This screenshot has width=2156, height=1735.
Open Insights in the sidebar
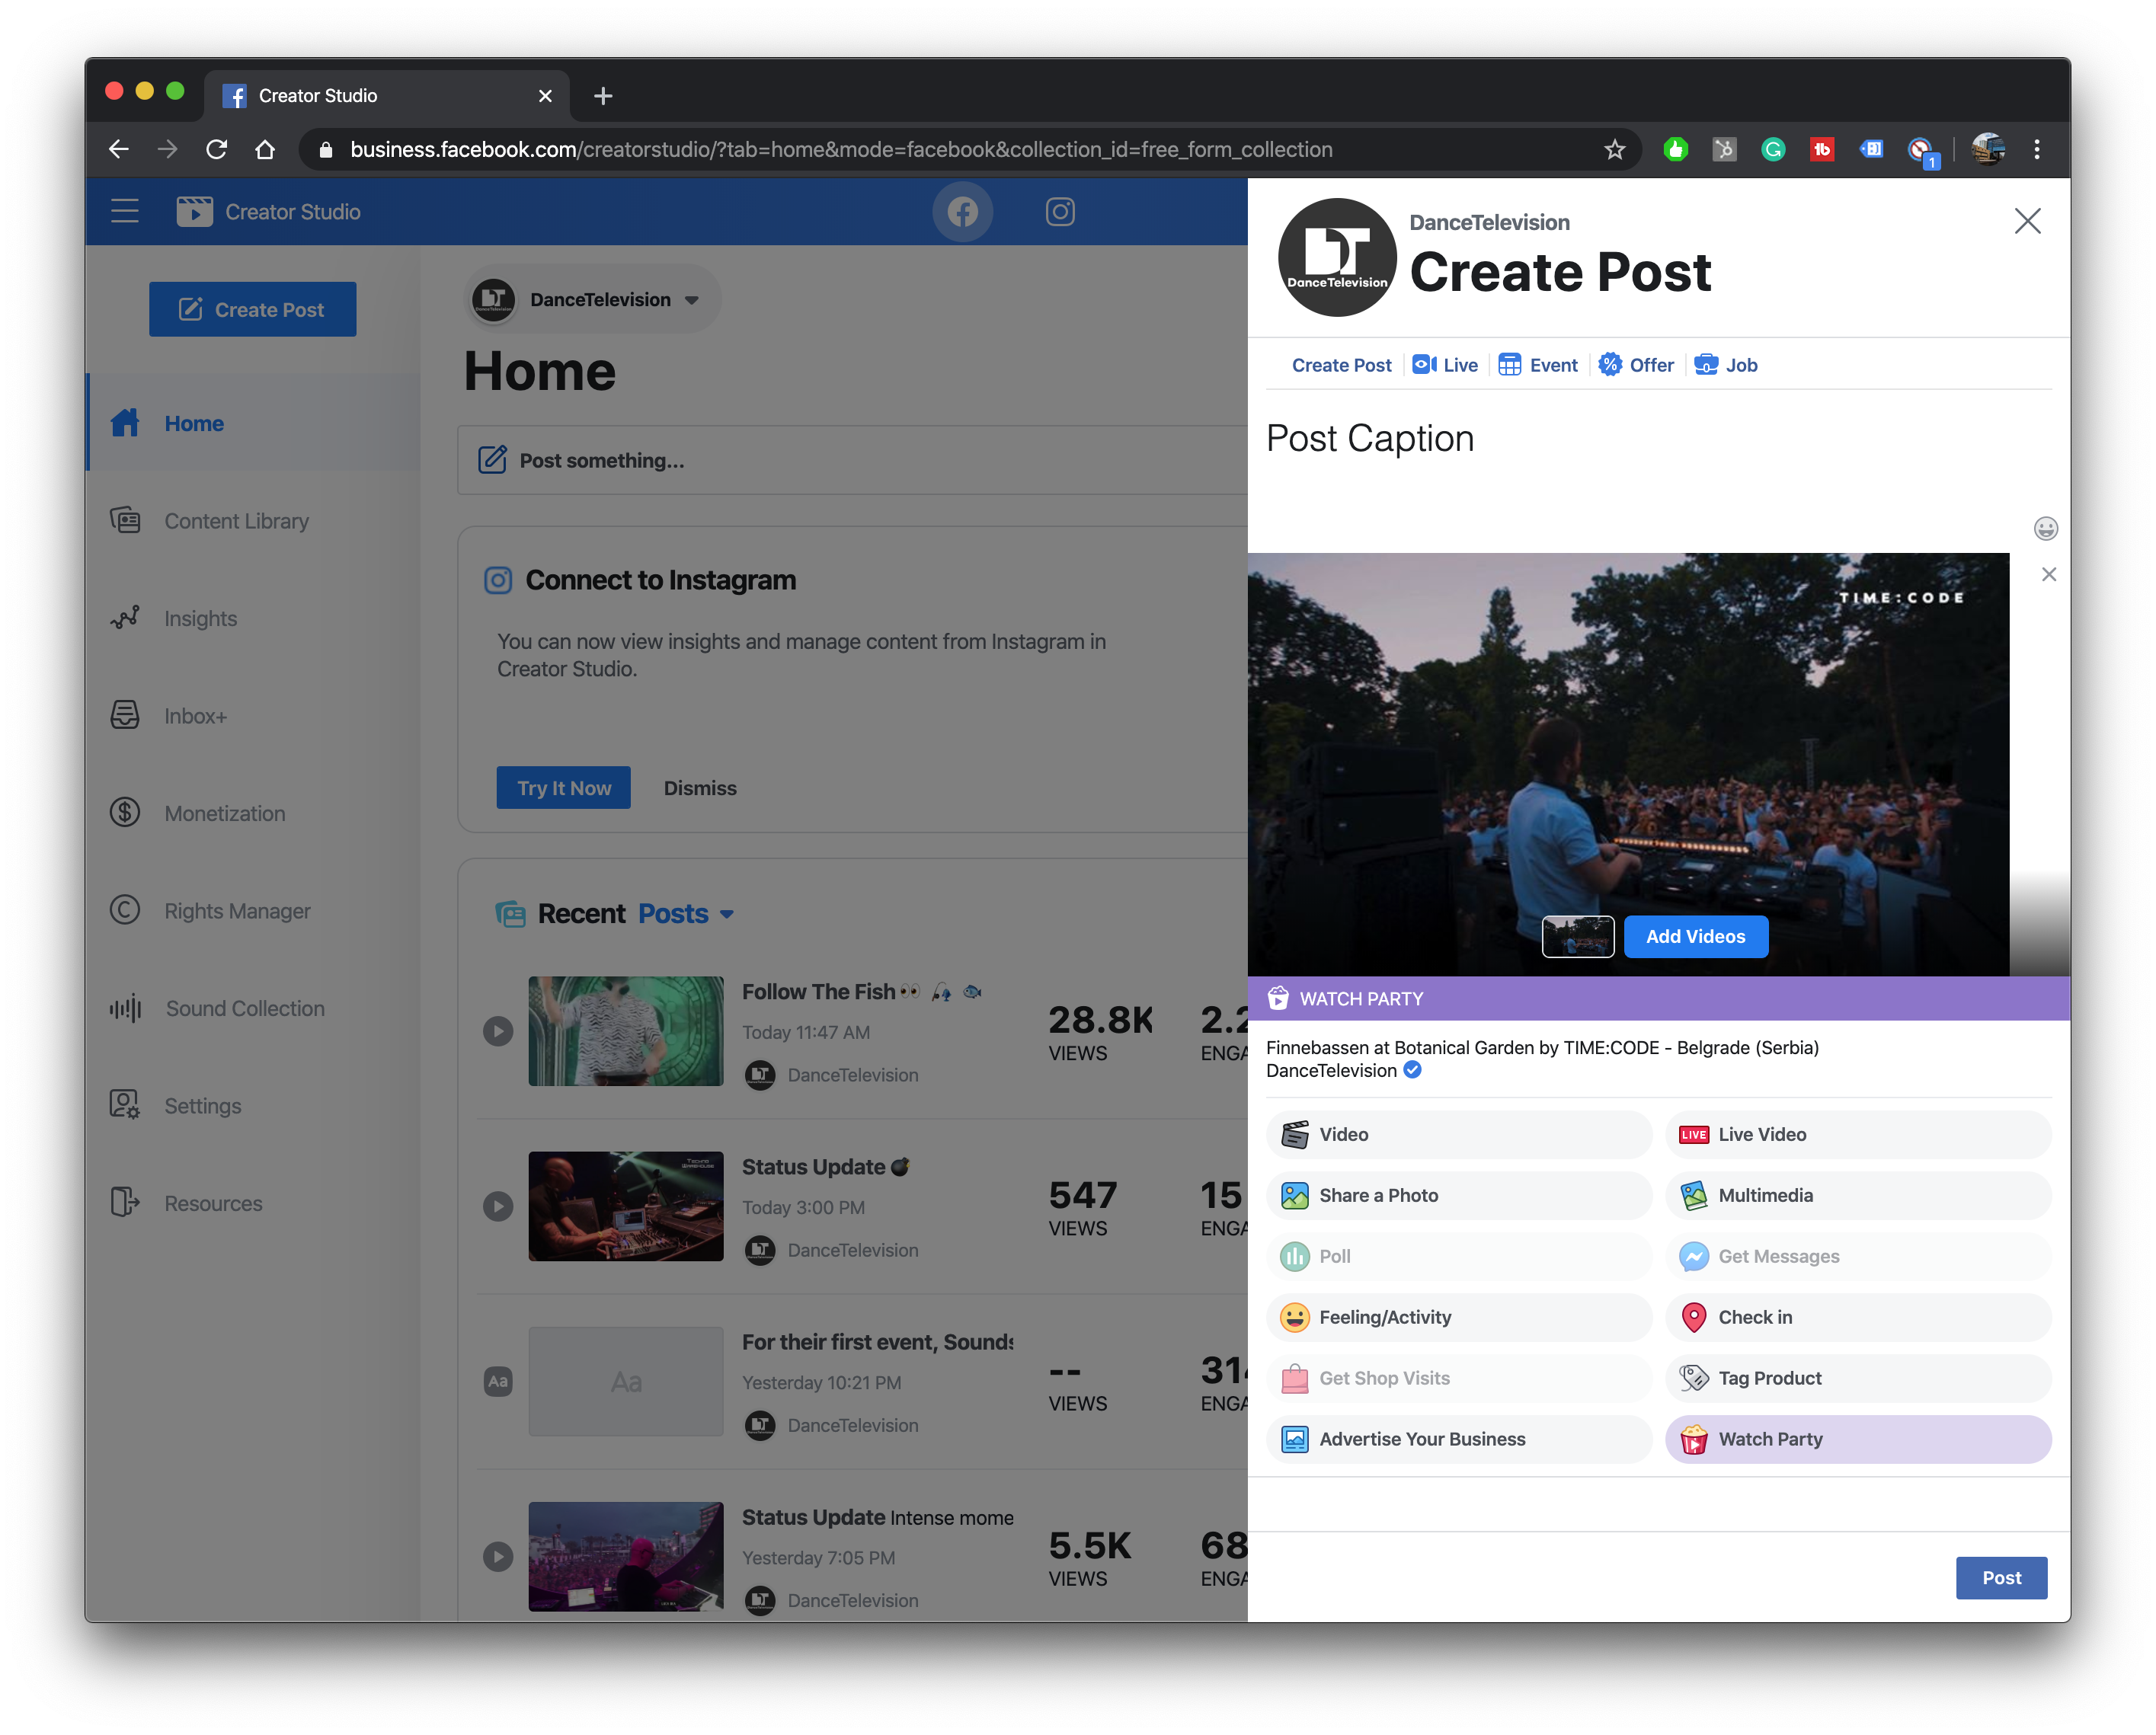click(200, 619)
